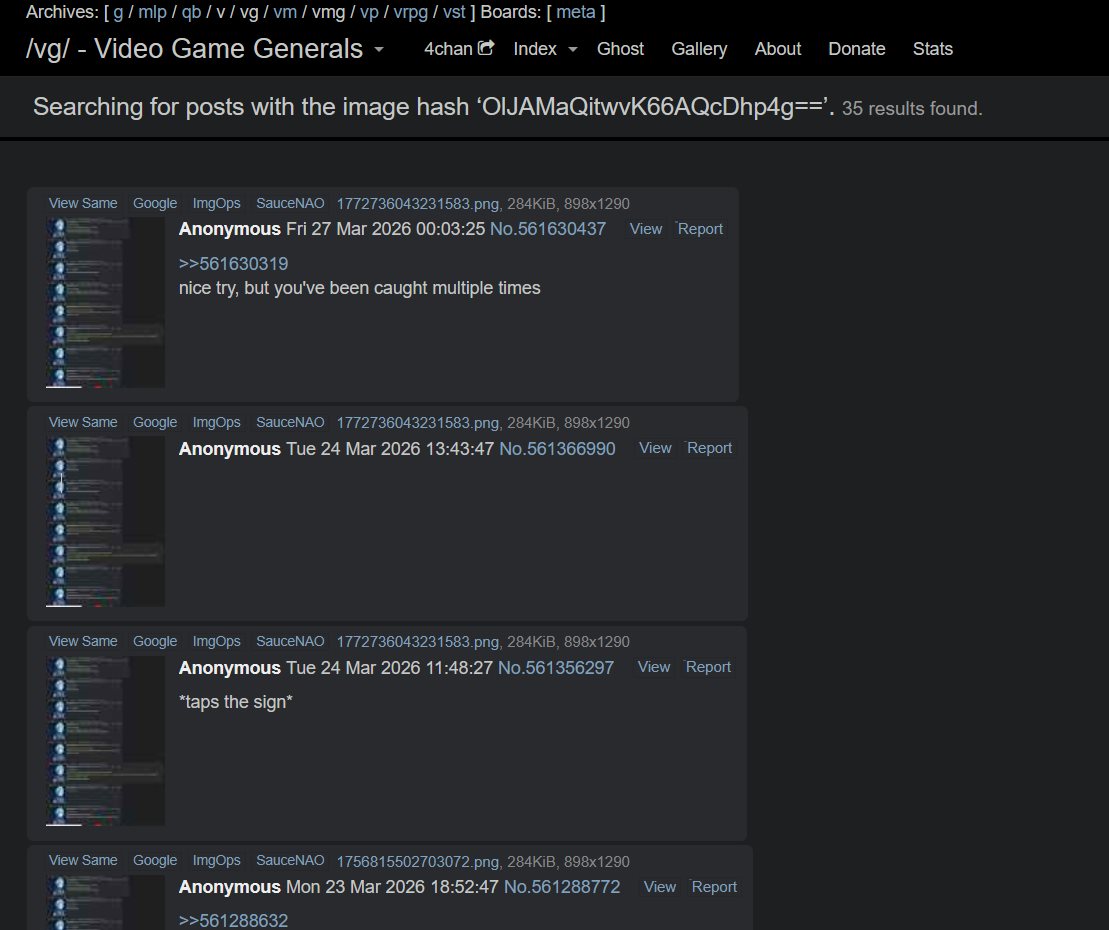Open the Donate page

point(857,49)
